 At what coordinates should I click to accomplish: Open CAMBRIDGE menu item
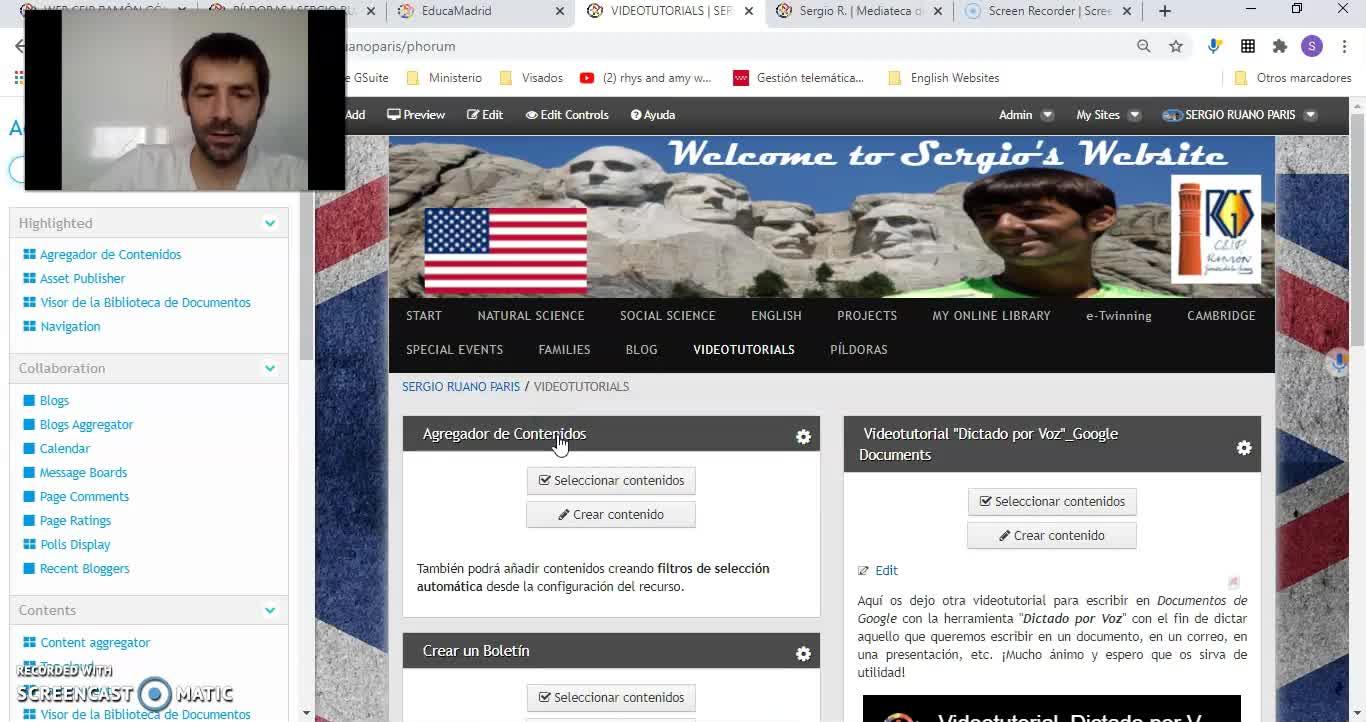(1221, 316)
